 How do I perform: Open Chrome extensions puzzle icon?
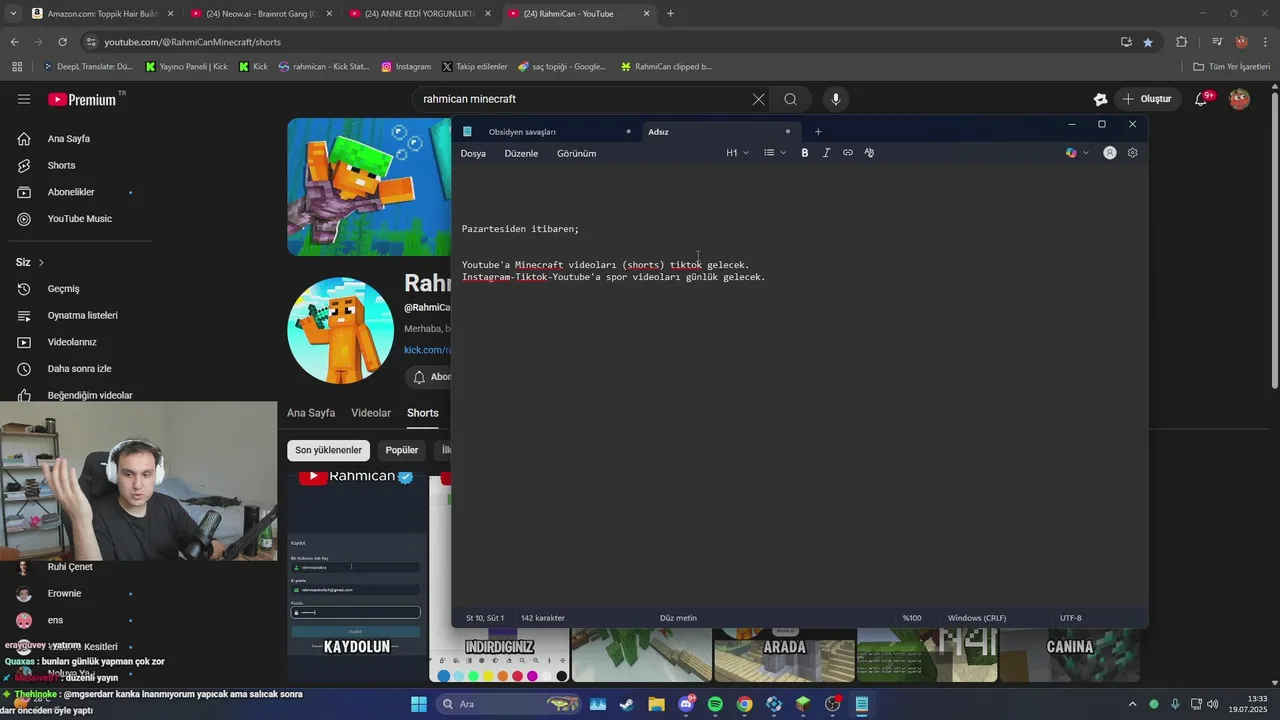1181,42
